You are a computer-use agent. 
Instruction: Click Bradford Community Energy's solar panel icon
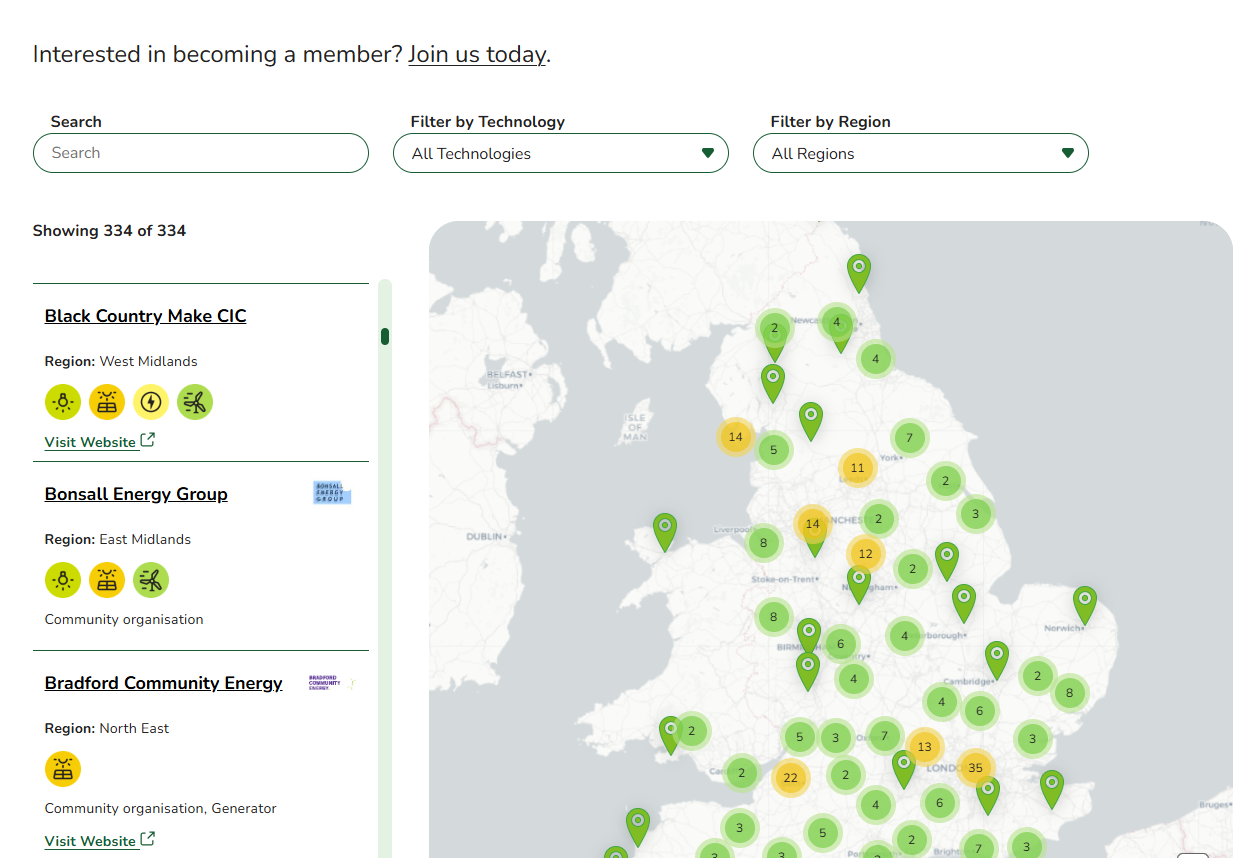pyautogui.click(x=63, y=769)
